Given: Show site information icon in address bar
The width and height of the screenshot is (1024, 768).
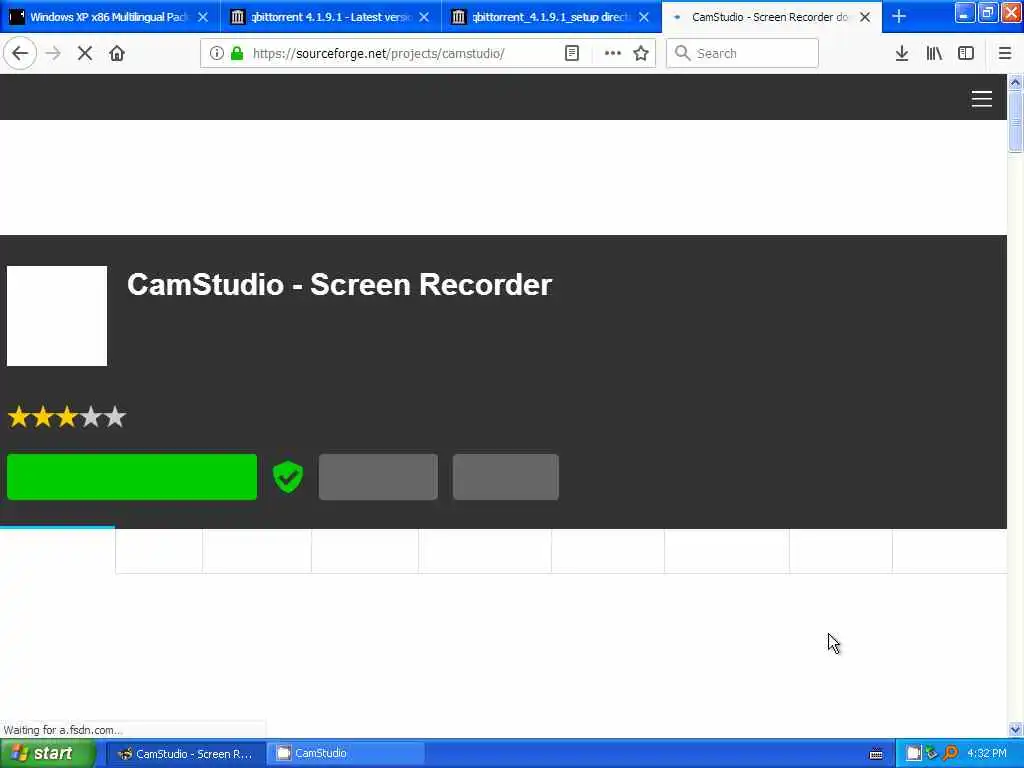Looking at the screenshot, I should point(216,53).
